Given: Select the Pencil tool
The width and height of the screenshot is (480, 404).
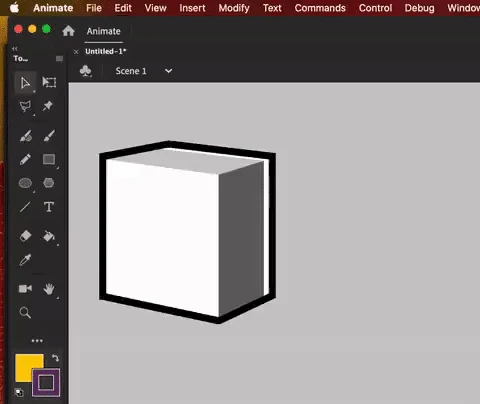Looking at the screenshot, I should (x=25, y=159).
